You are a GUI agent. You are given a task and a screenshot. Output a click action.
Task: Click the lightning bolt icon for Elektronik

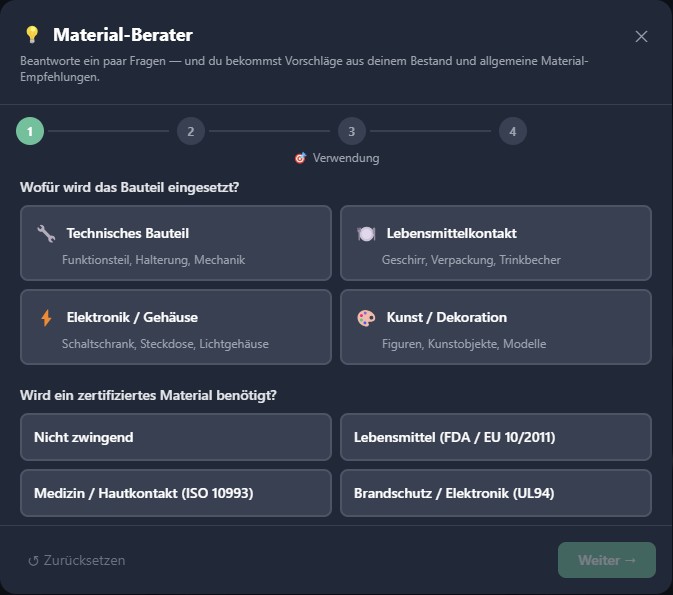46,318
